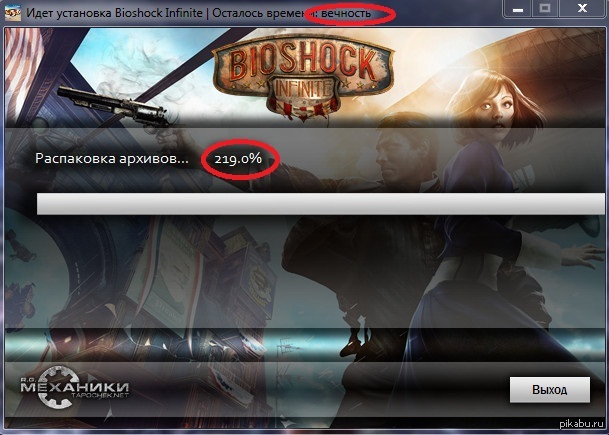Image resolution: width=609 pixels, height=435 pixels.
Task: Click the window title text Идет установка
Action: (x=70, y=13)
